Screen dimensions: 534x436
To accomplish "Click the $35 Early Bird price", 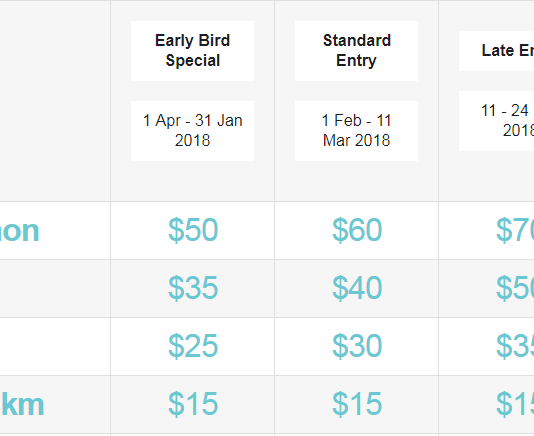I will (193, 288).
